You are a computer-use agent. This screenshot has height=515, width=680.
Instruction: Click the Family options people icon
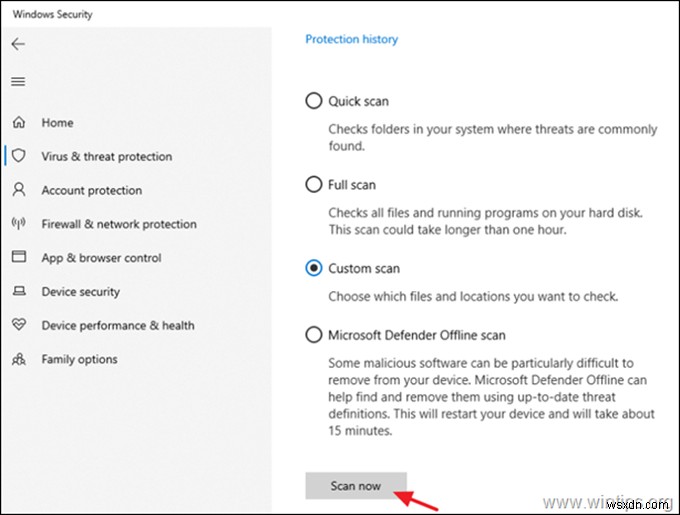click(19, 359)
